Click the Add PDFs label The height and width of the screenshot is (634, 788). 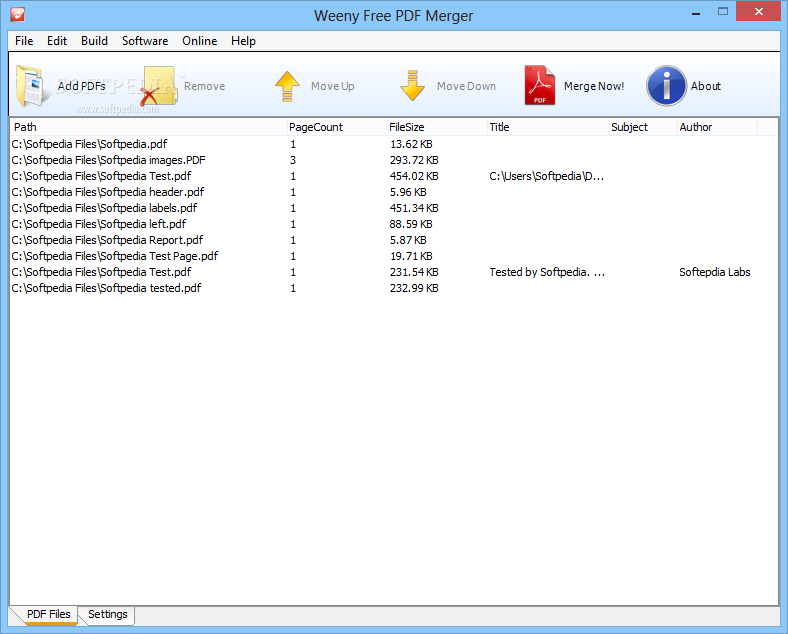(x=81, y=86)
